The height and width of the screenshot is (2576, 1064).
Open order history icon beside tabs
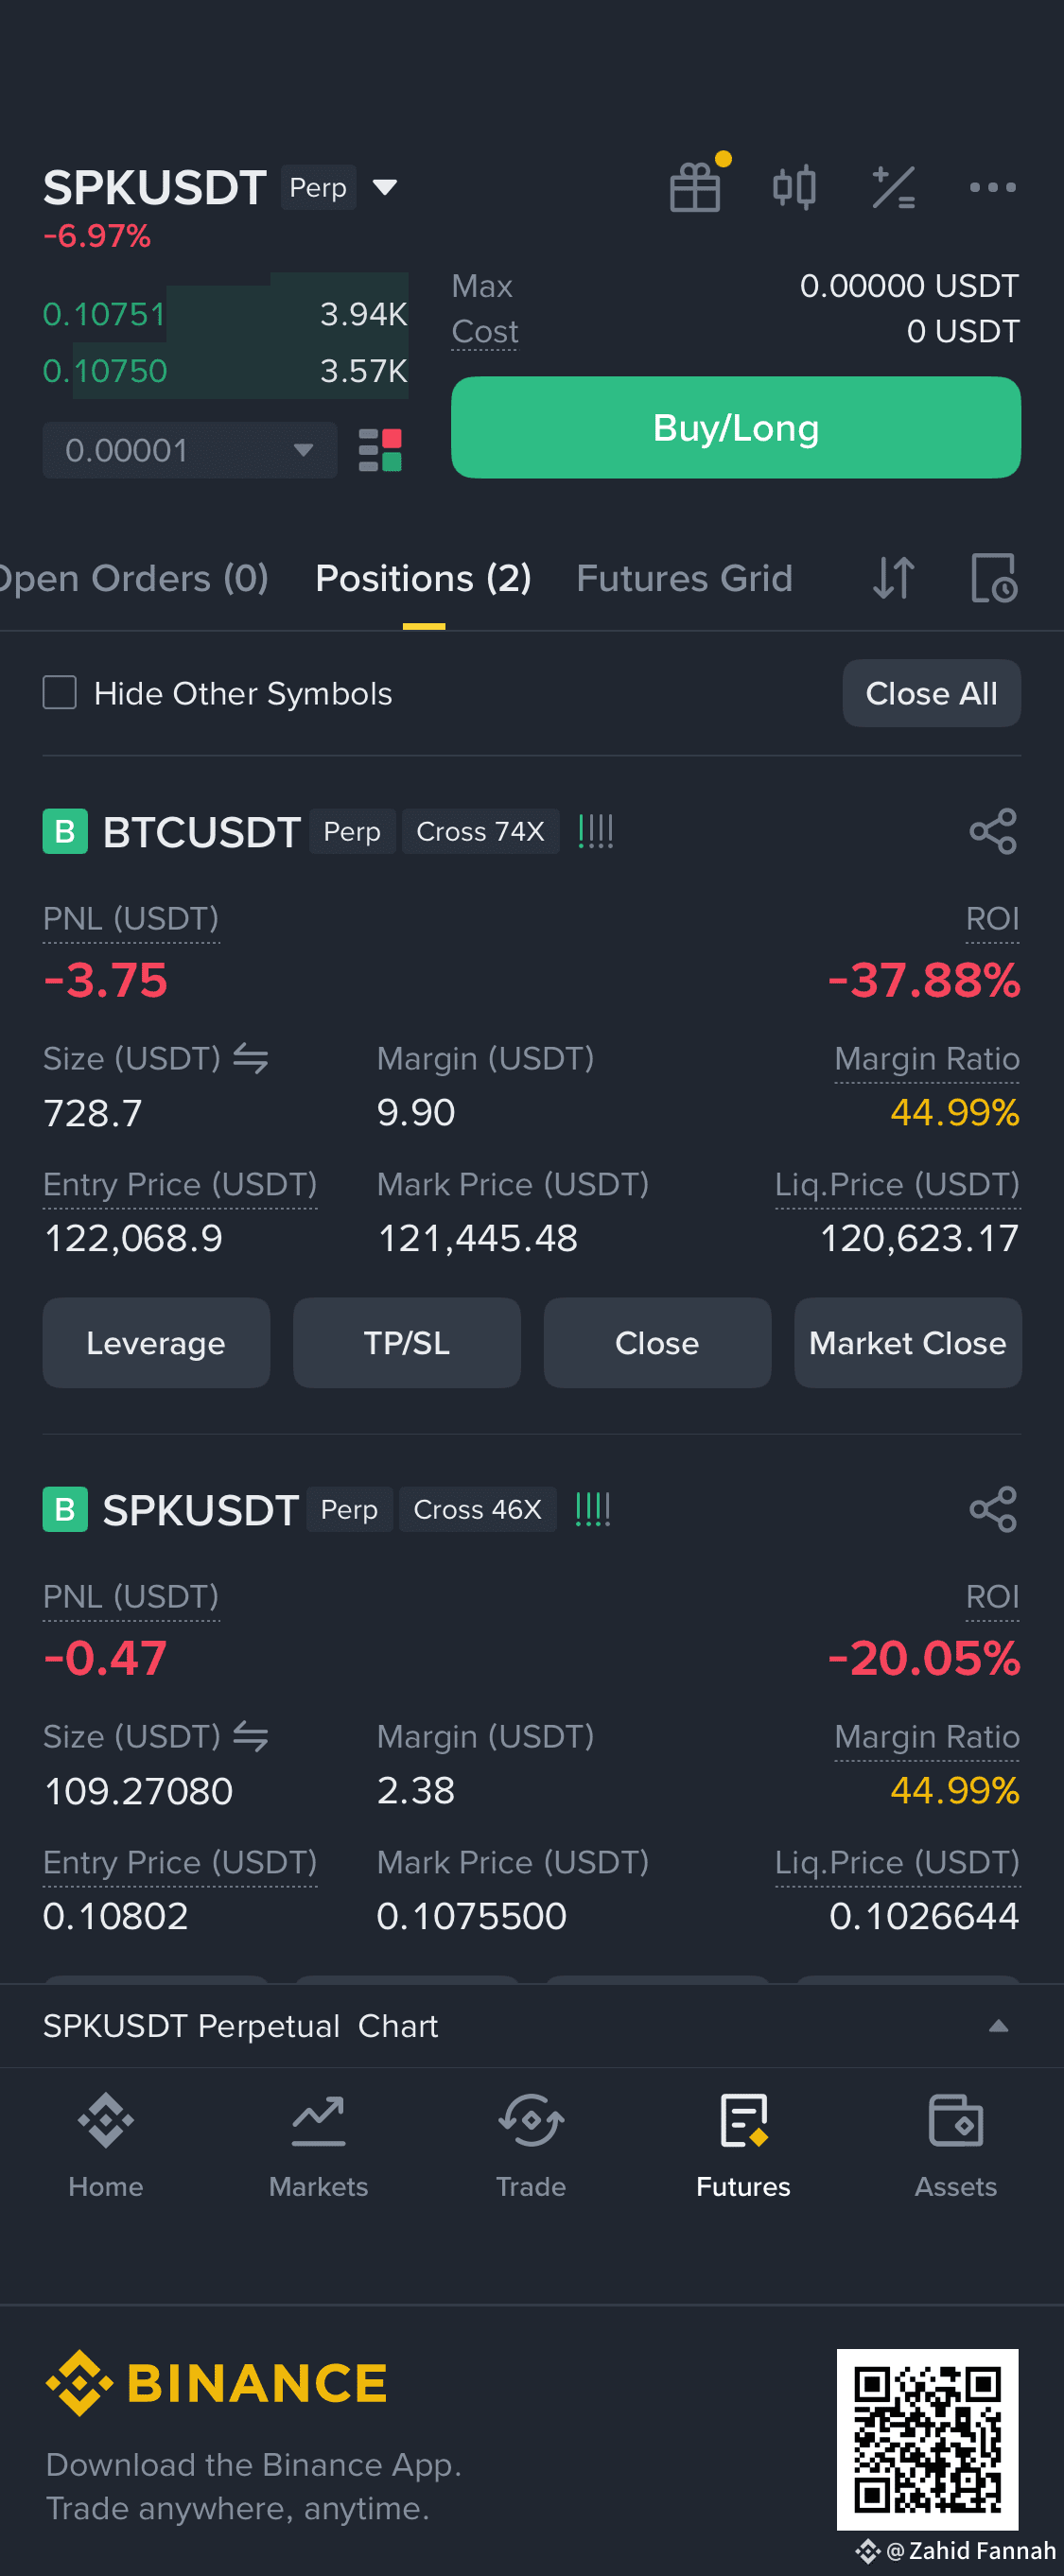coord(994,578)
